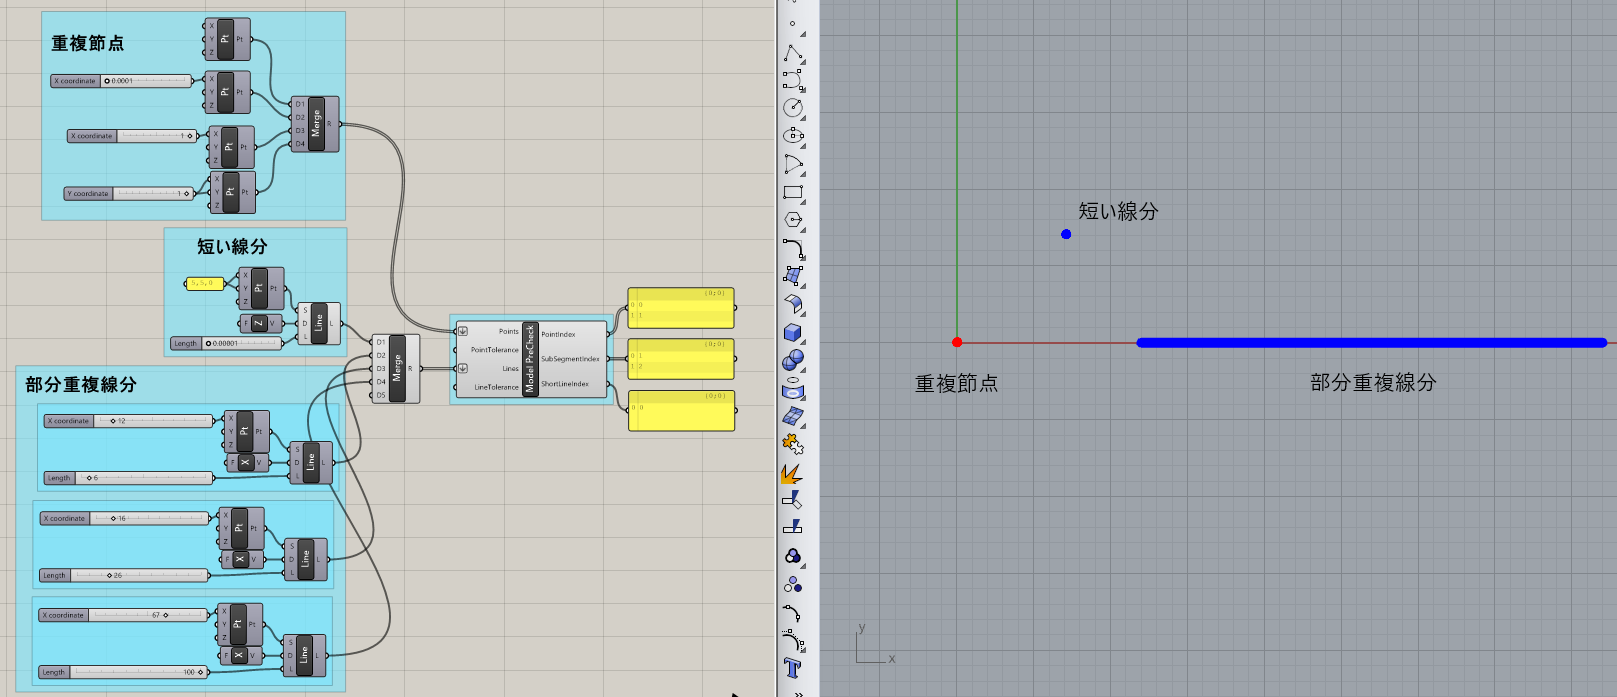The image size is (1617, 697).
Task: Select the Box solid tool
Action: [x=793, y=332]
